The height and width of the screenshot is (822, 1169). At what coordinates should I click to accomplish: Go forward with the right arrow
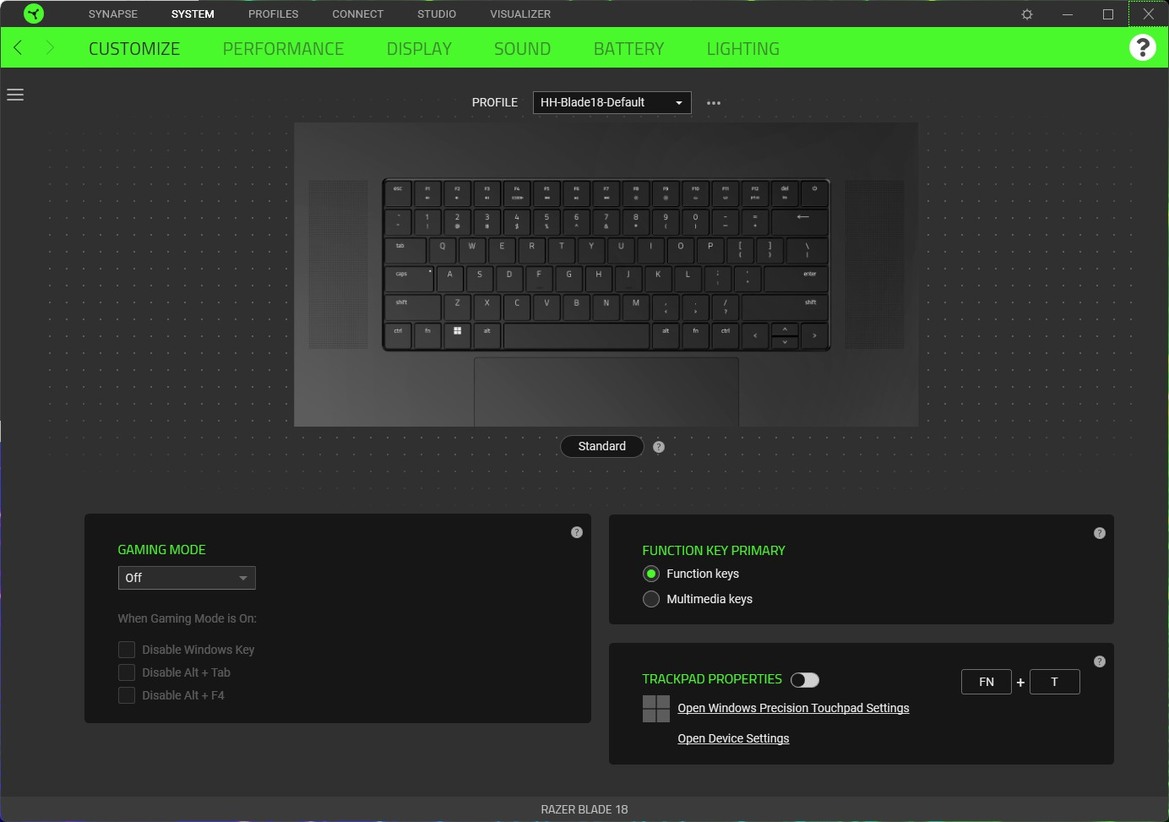[x=49, y=48]
